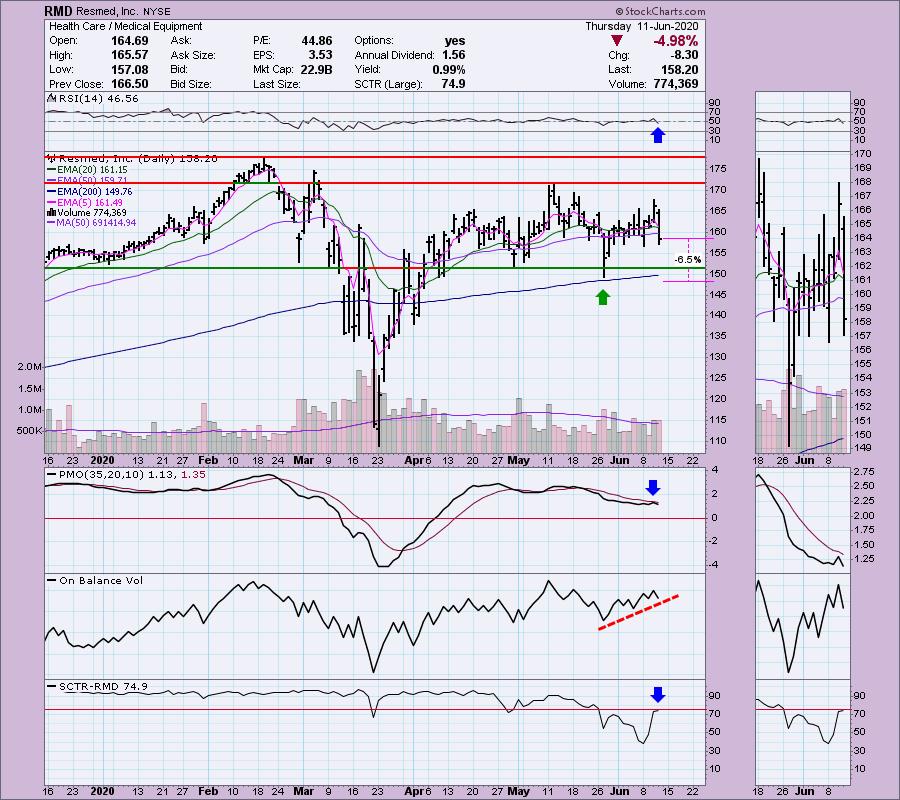The height and width of the screenshot is (800, 900).
Task: Click the Mar label on price axis
Action: 303,460
